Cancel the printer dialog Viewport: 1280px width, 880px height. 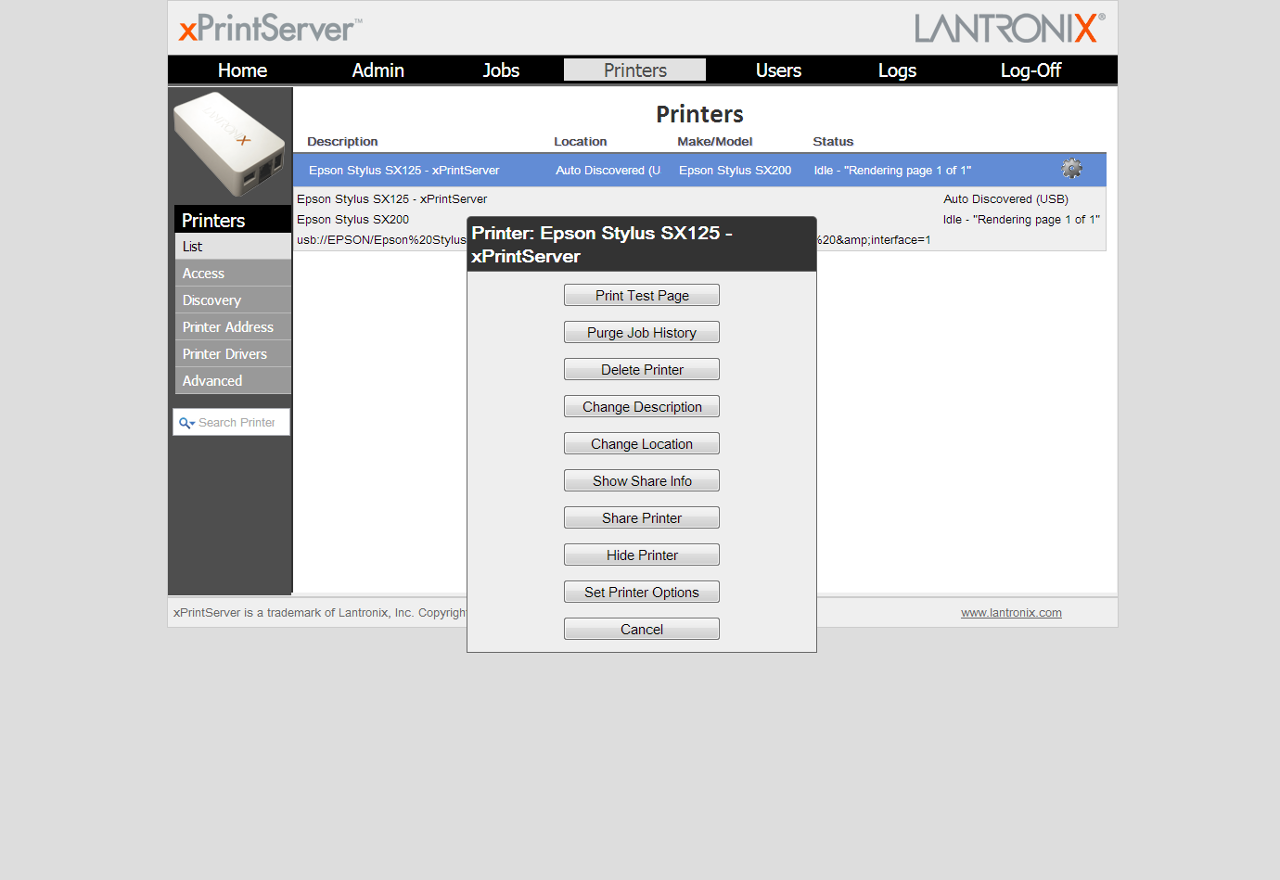(x=642, y=628)
